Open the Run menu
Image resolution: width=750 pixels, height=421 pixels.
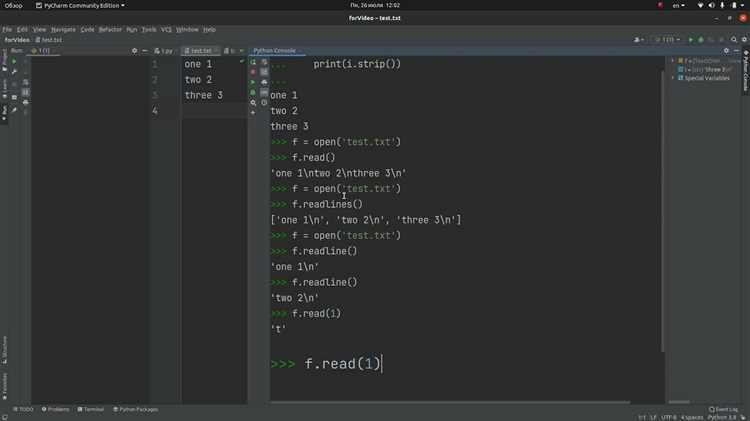coord(132,29)
